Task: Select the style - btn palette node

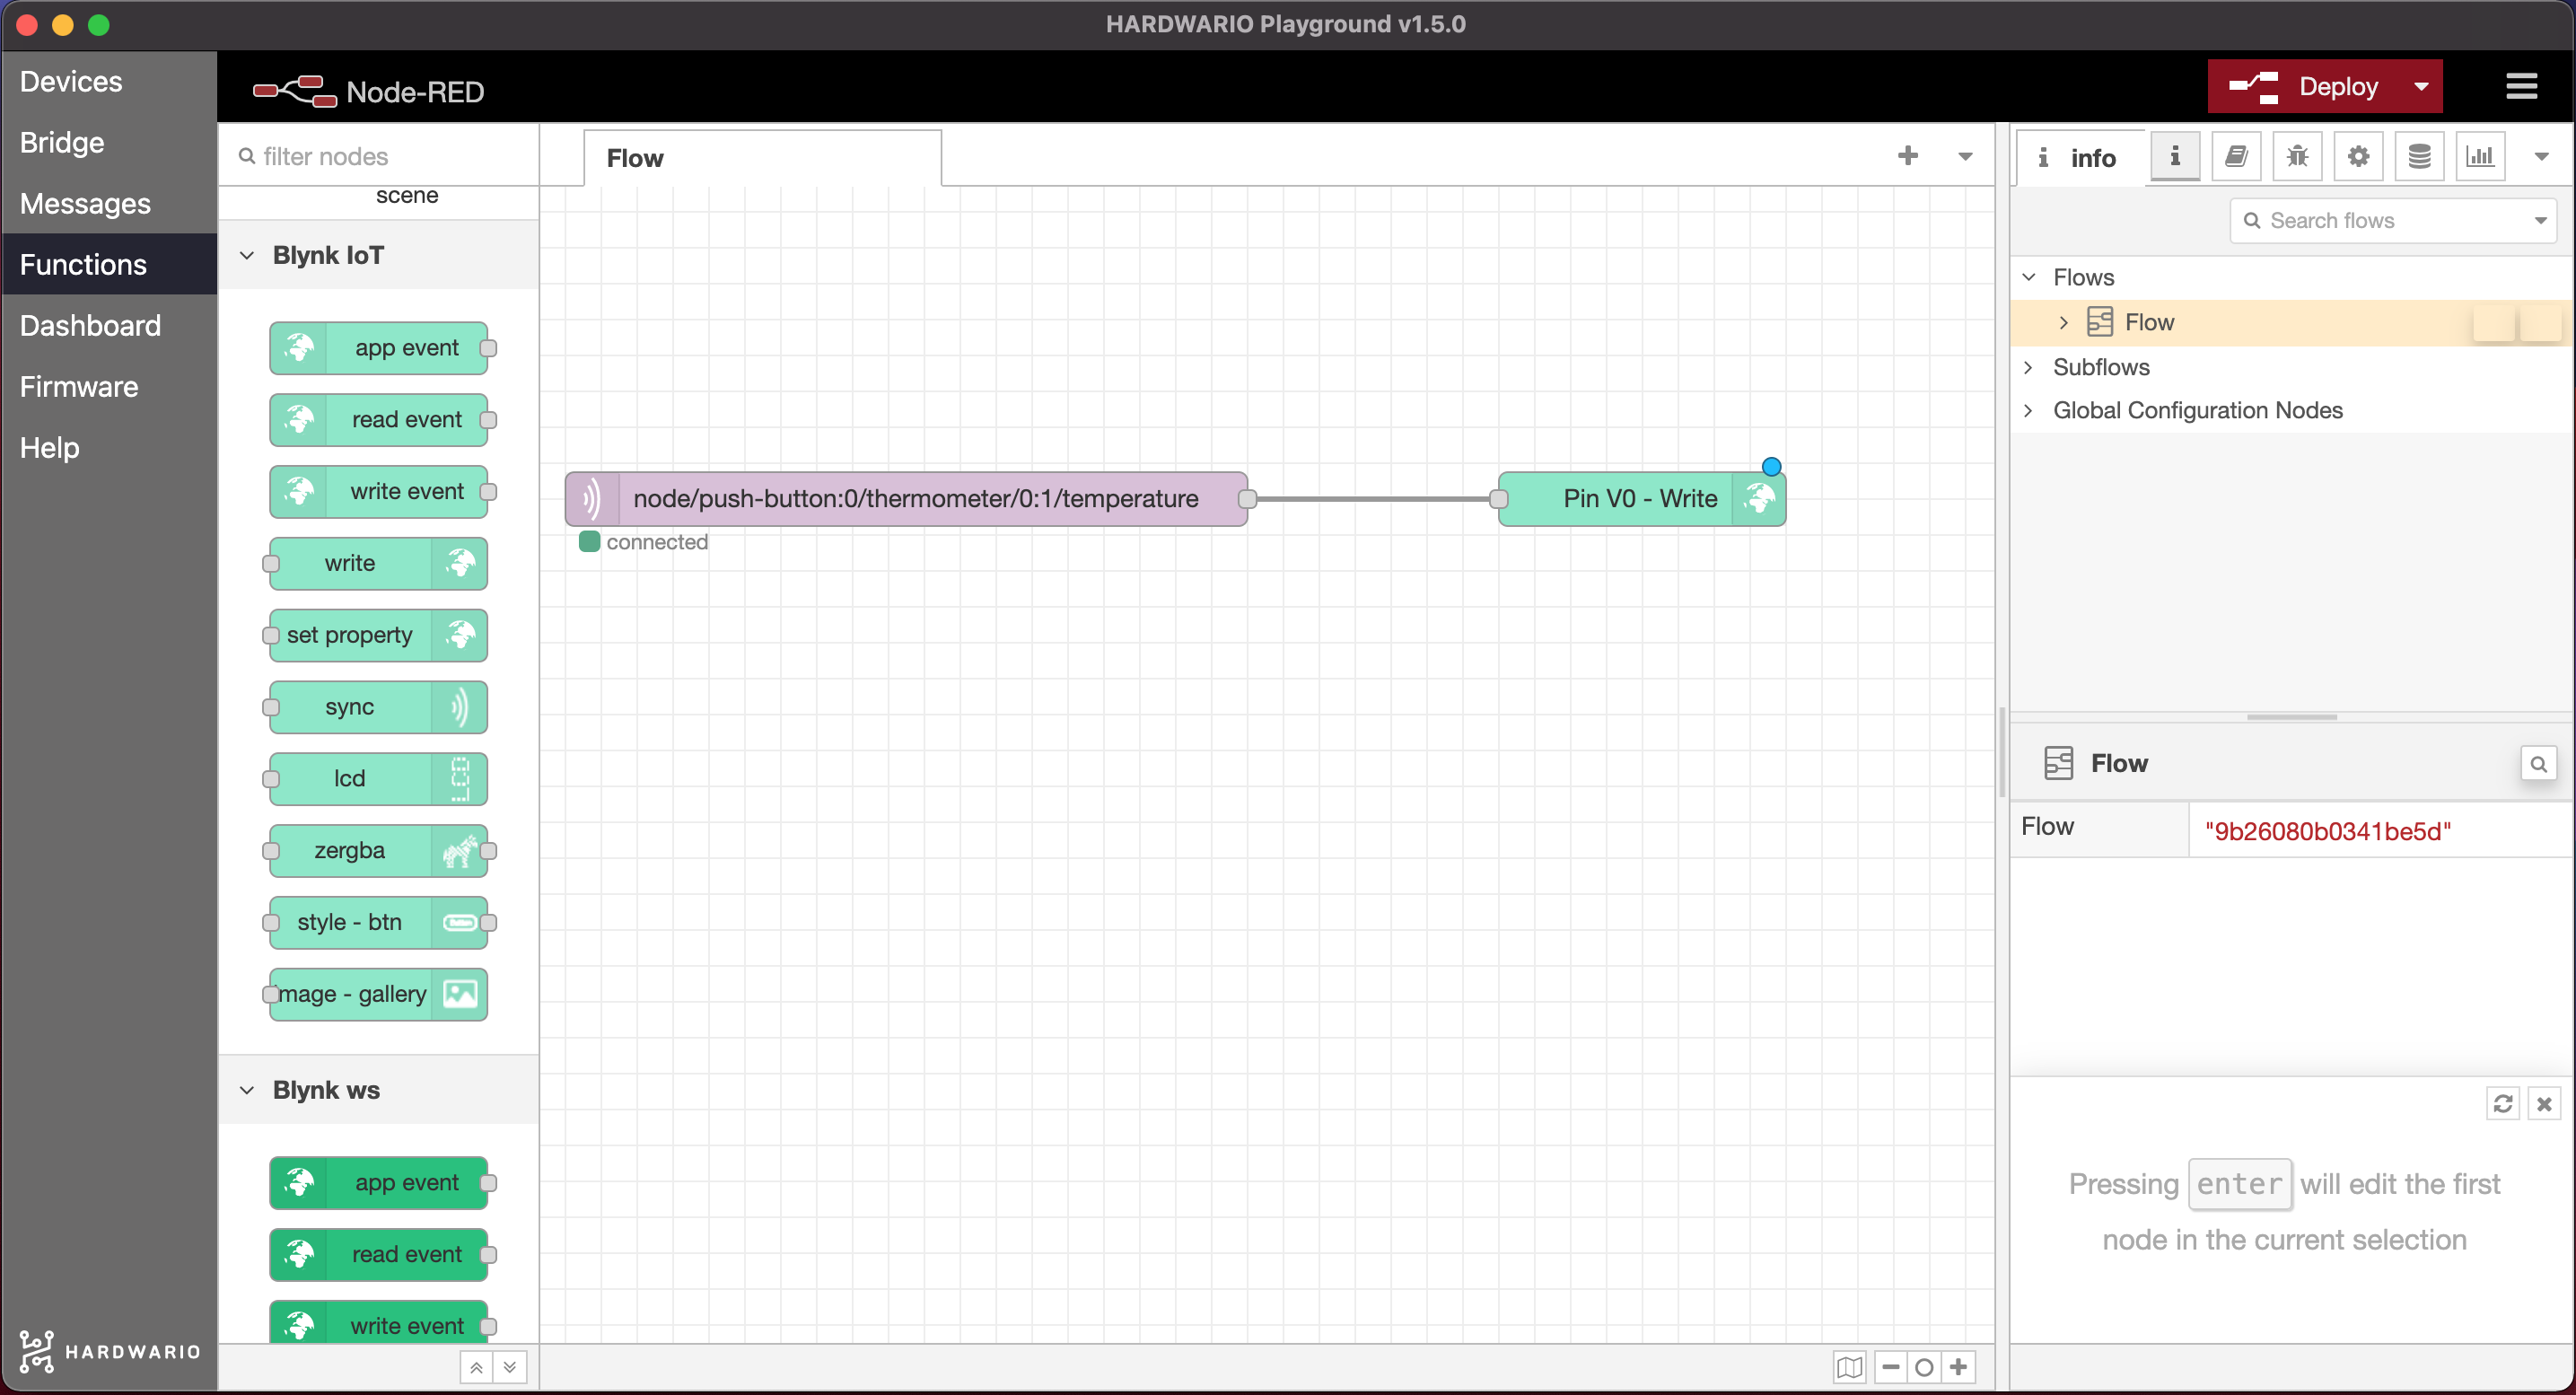Action: (x=379, y=923)
